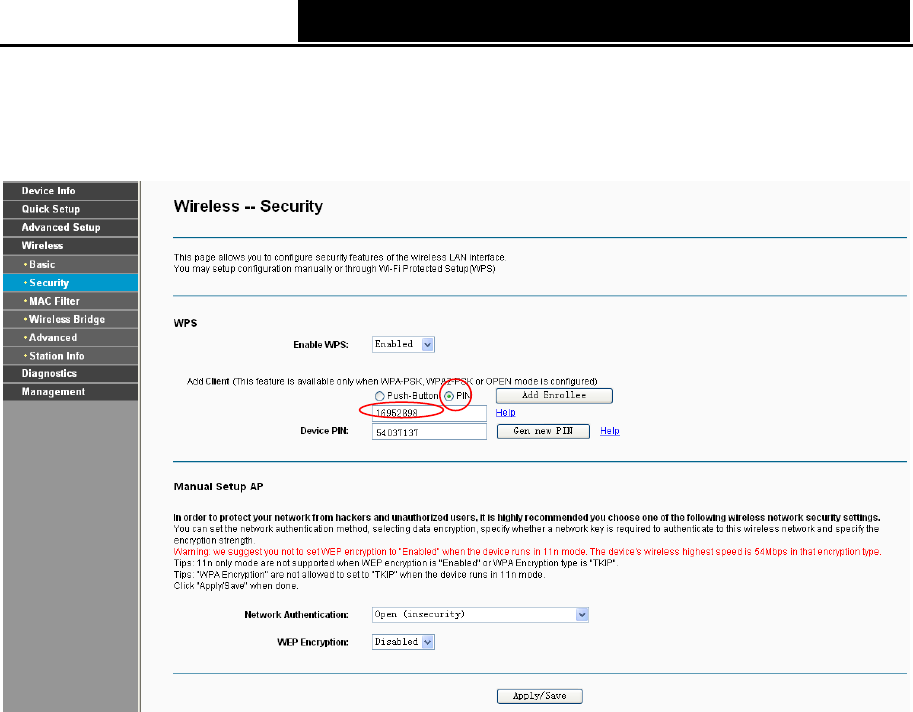Focus the Device PIN field
913x712 pixels.
429,432
